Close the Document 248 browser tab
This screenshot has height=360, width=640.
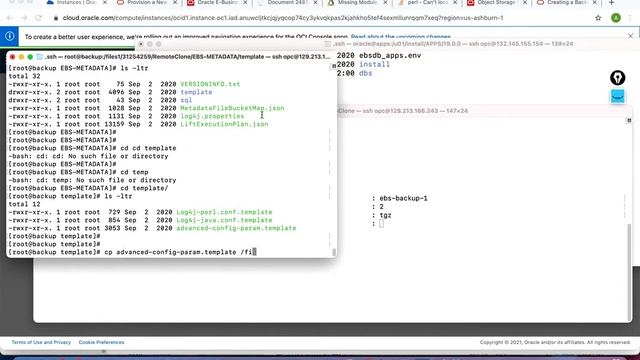(x=315, y=3)
